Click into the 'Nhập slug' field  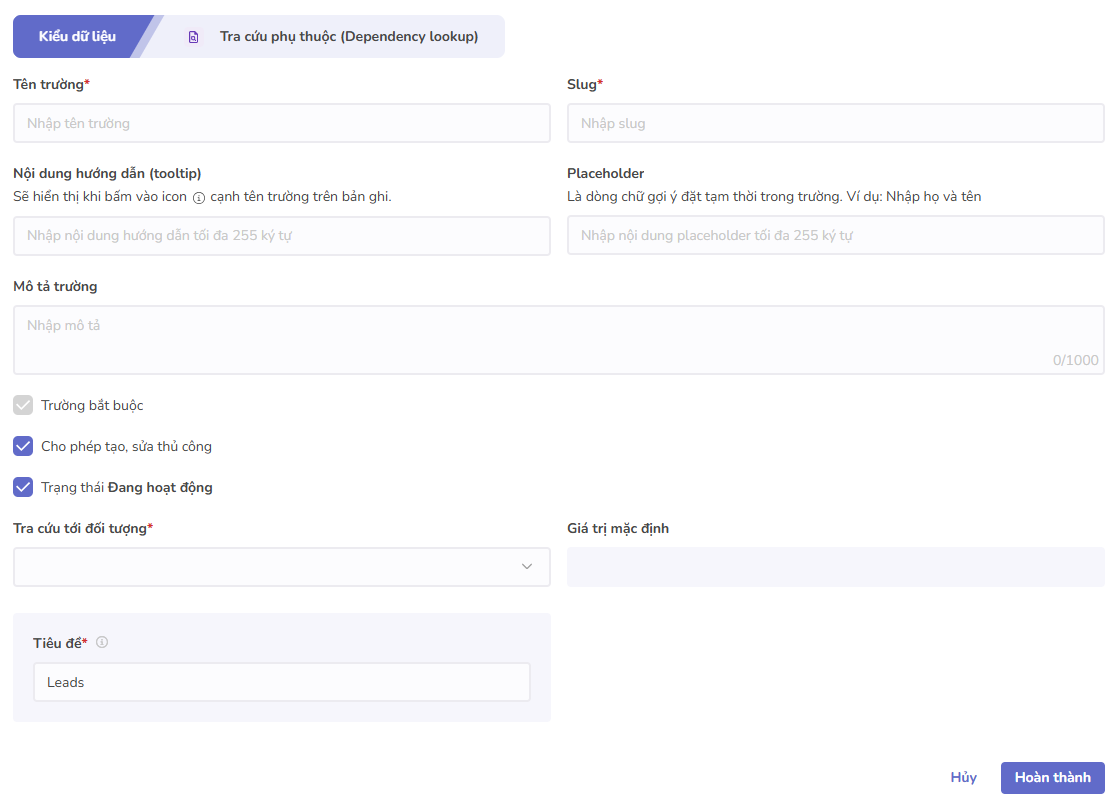coord(835,123)
